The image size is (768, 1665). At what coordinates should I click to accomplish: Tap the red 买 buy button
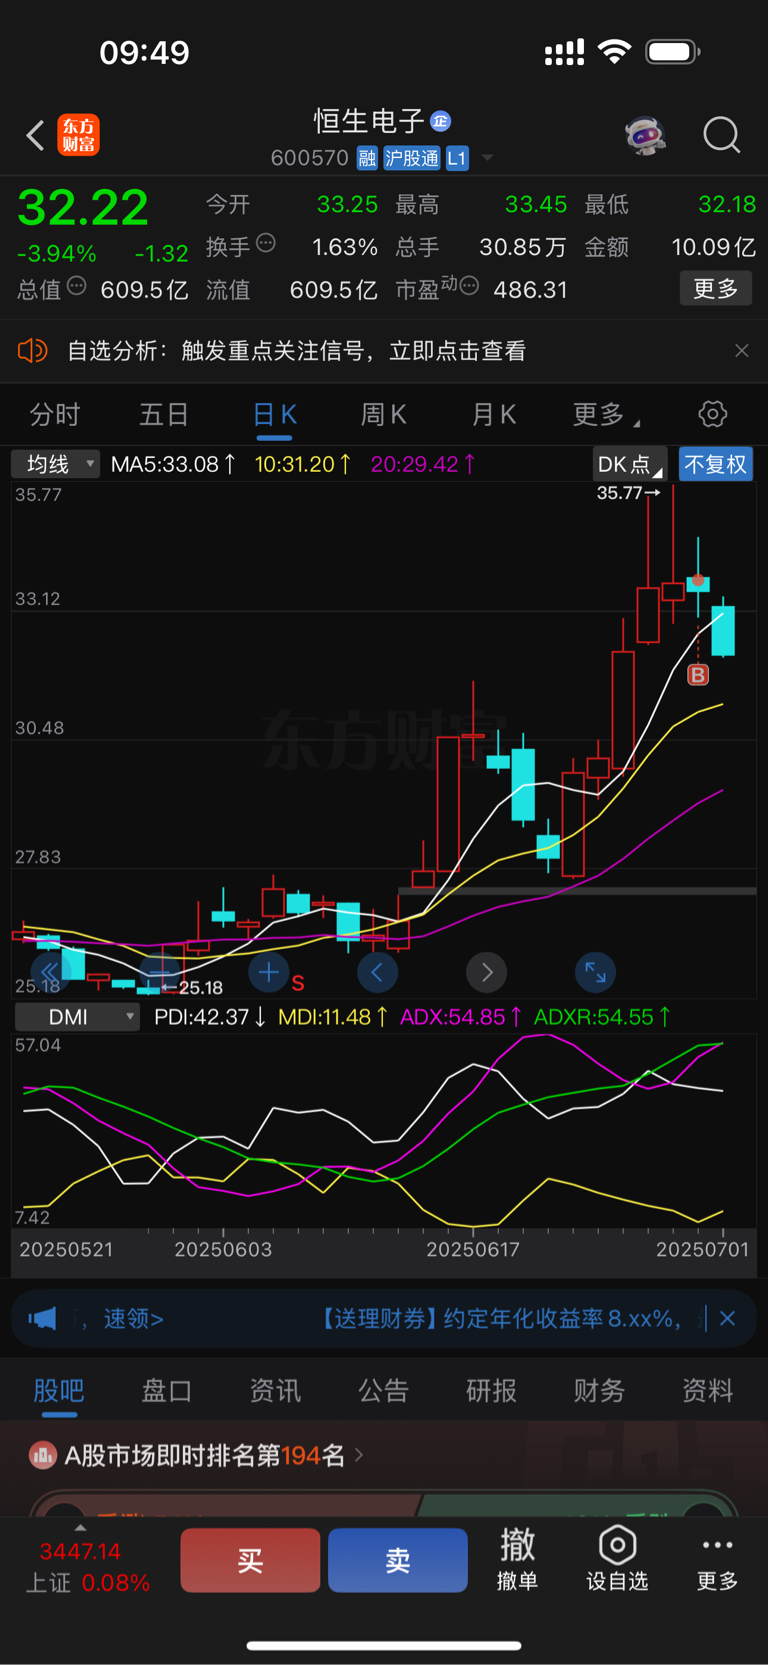(x=250, y=1560)
